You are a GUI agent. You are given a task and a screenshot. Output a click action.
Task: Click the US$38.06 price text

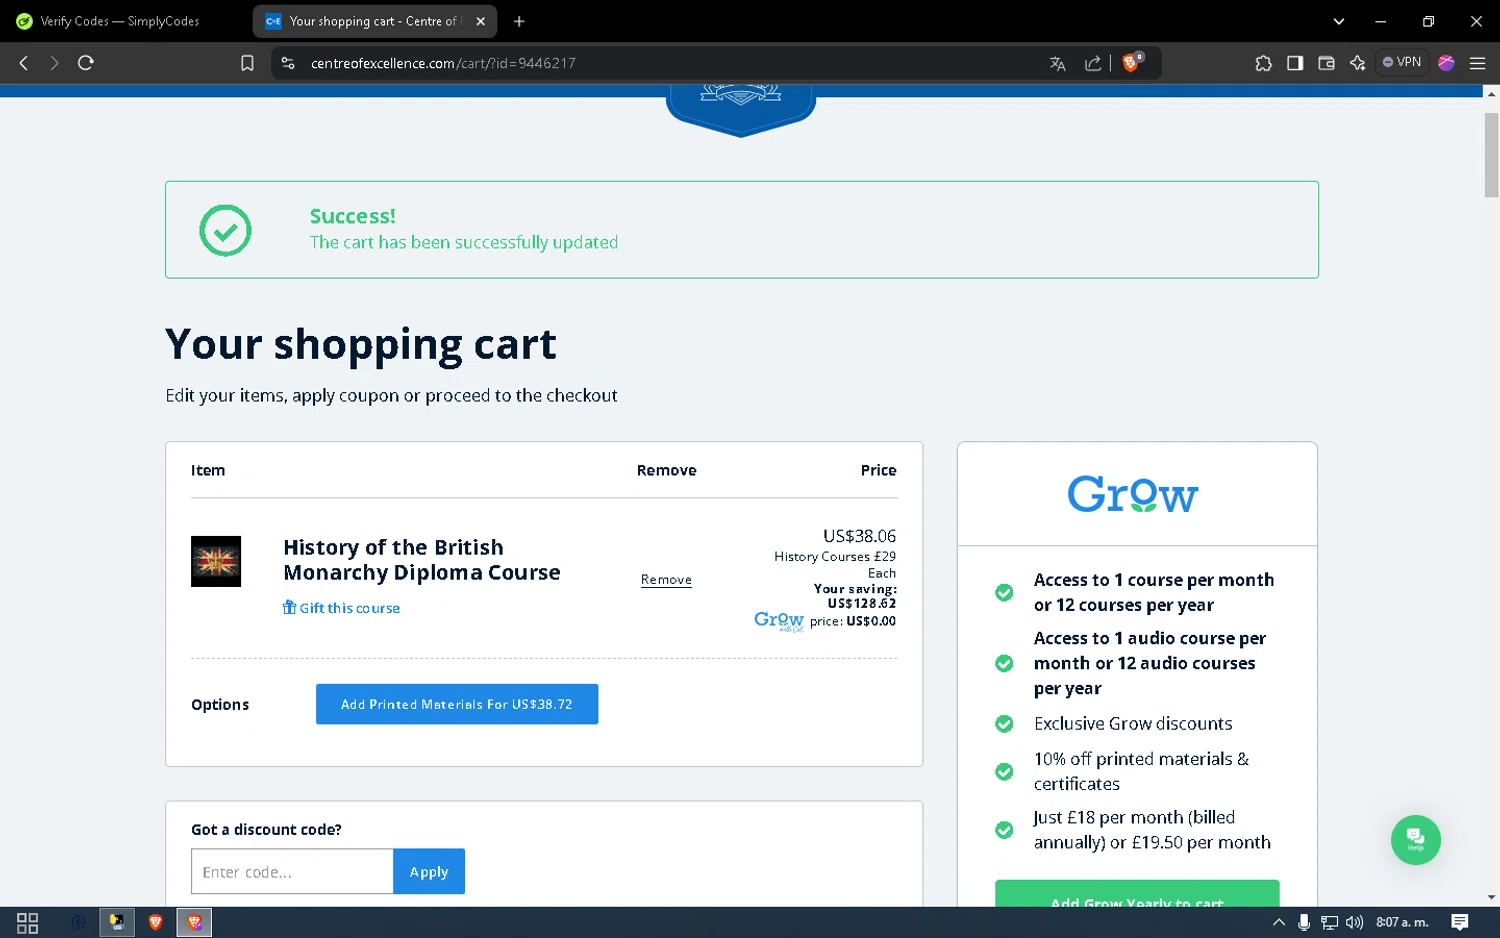(x=859, y=536)
